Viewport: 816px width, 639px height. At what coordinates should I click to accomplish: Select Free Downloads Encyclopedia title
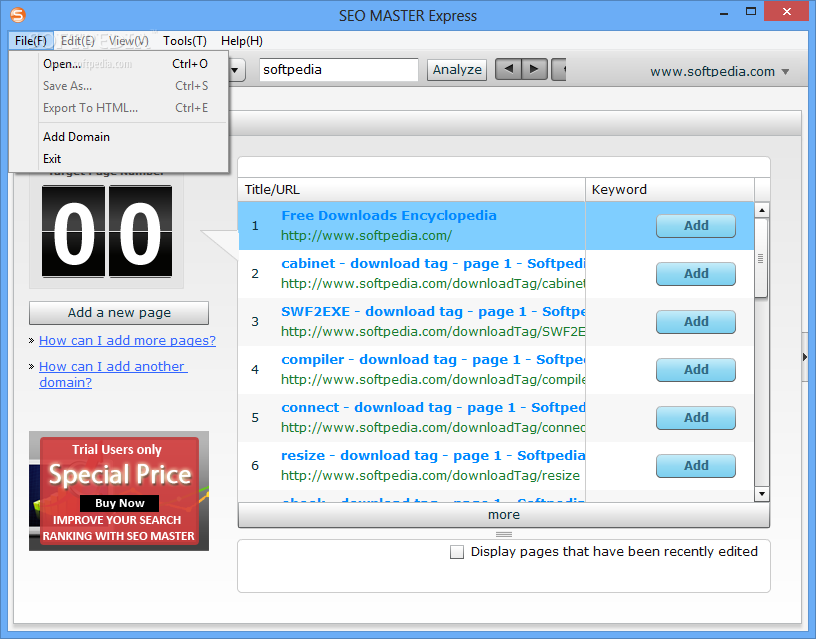coord(389,215)
